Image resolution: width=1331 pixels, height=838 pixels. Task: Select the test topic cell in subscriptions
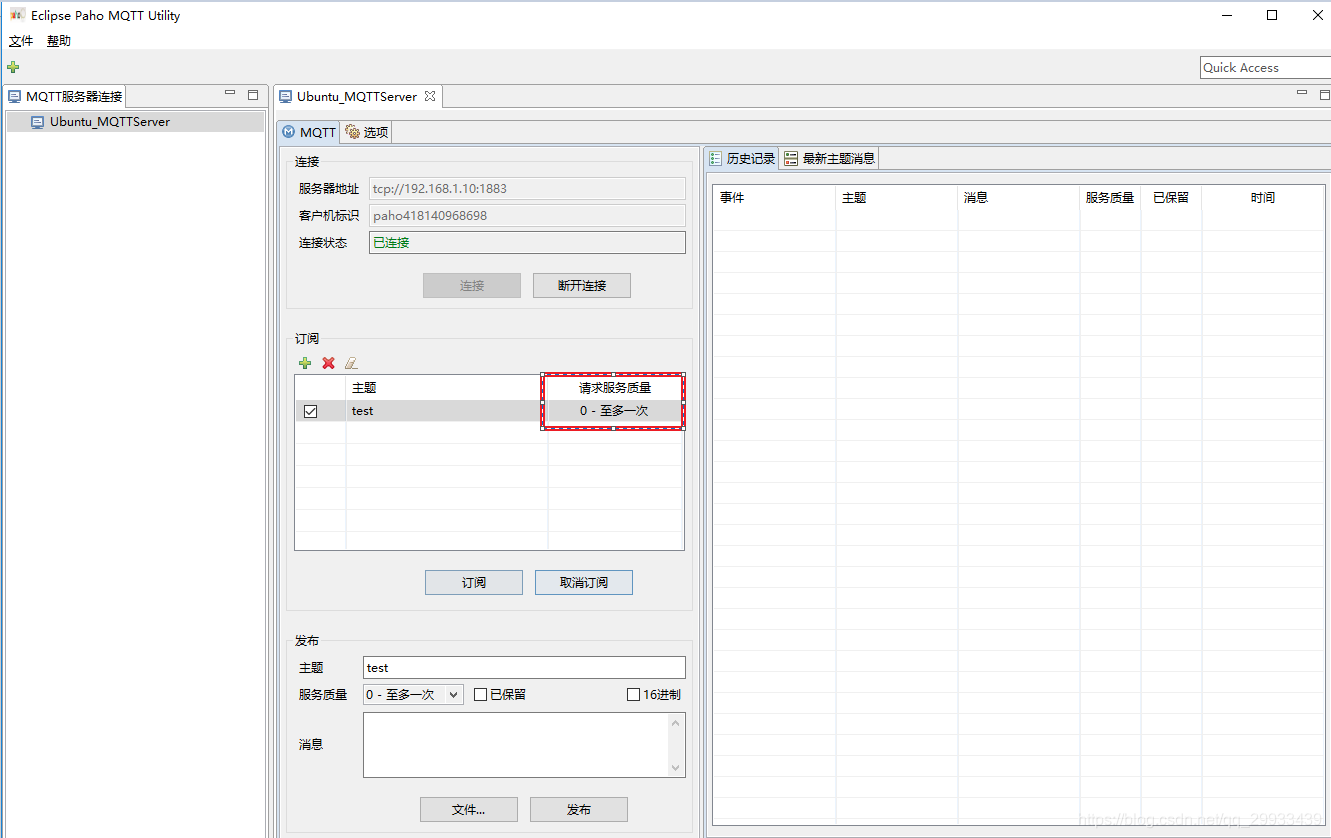pos(446,411)
